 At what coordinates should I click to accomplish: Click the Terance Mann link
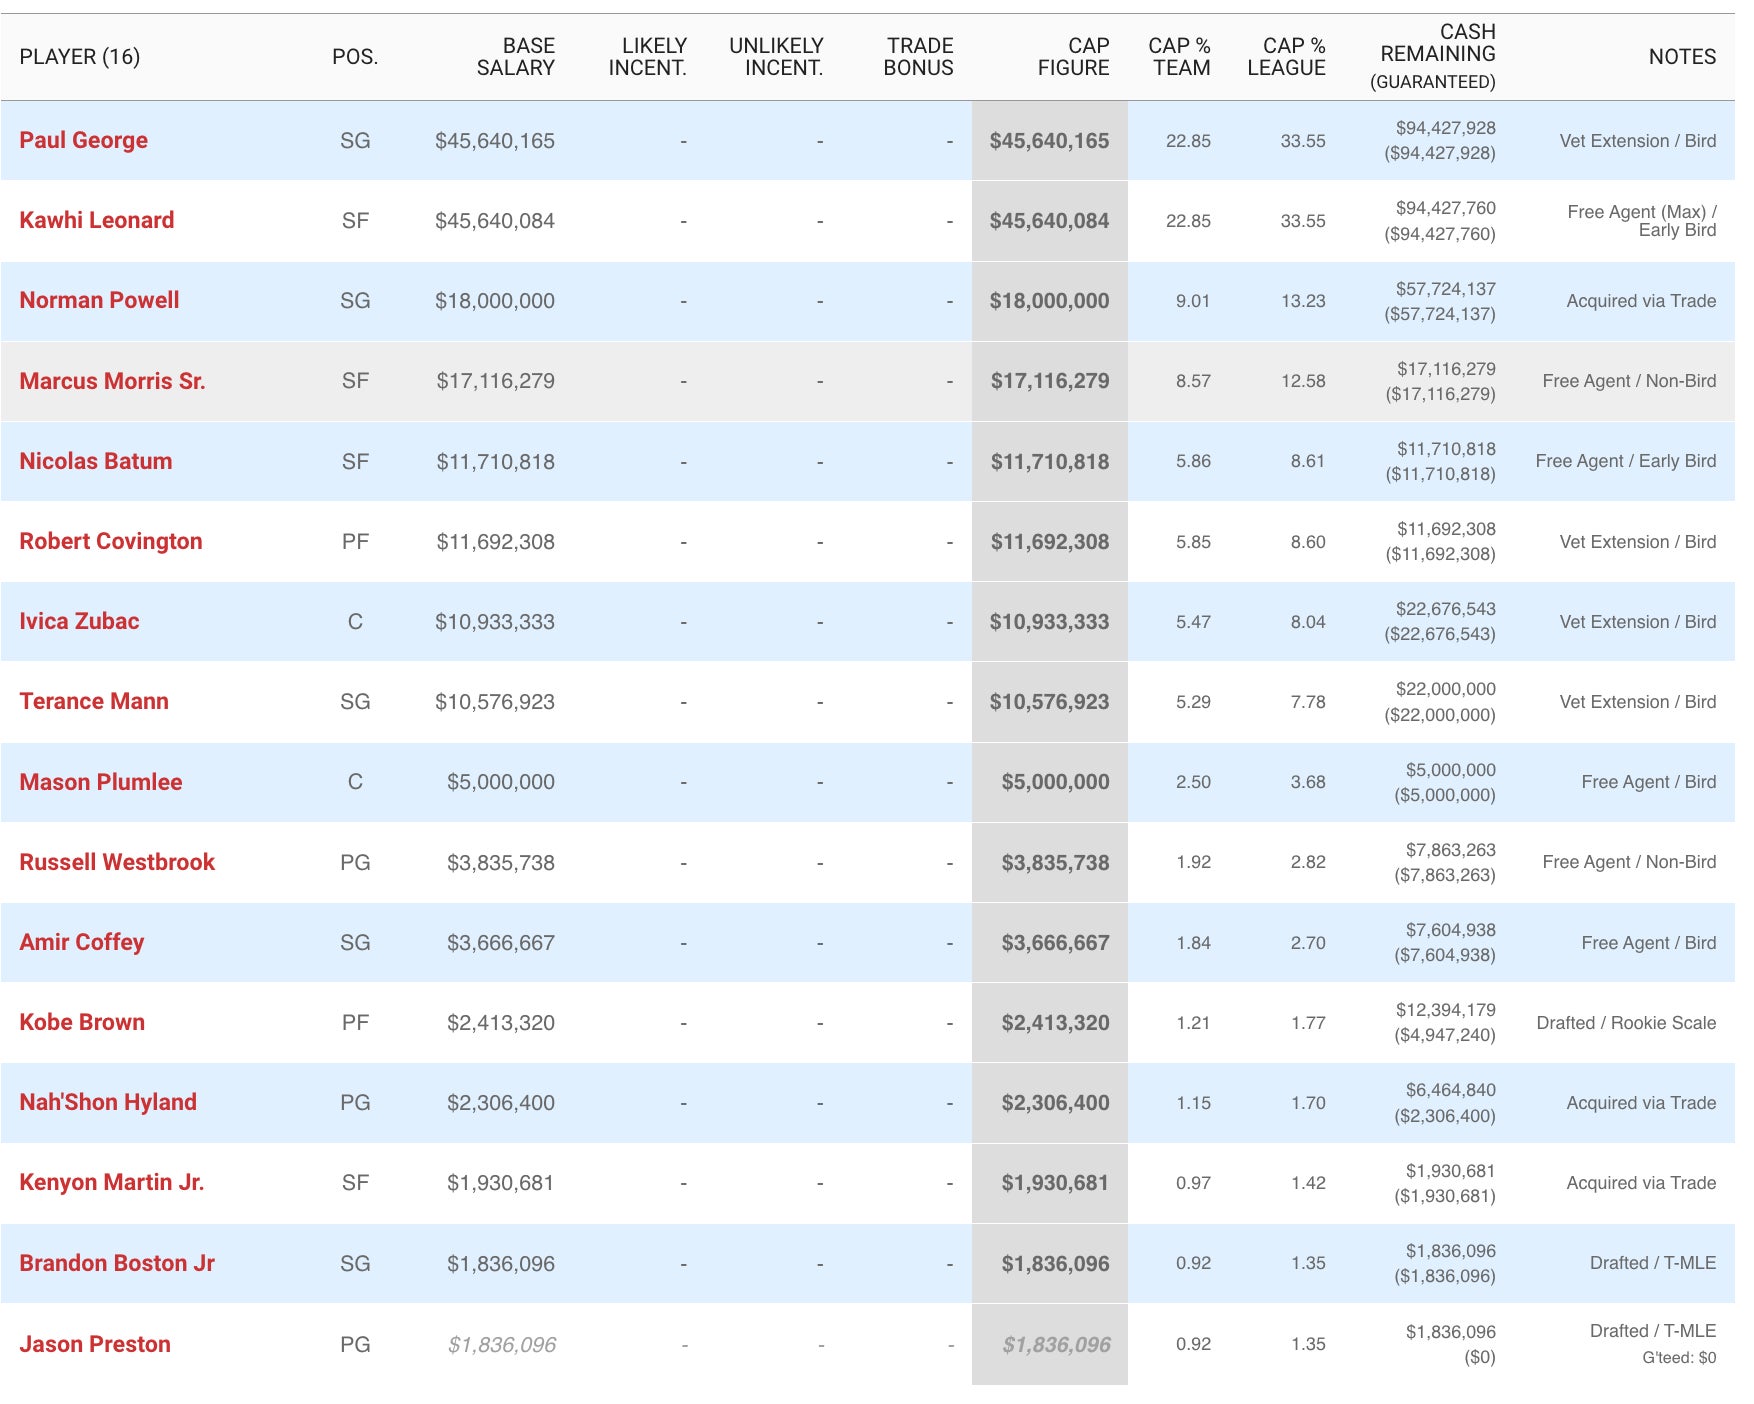pyautogui.click(x=94, y=701)
